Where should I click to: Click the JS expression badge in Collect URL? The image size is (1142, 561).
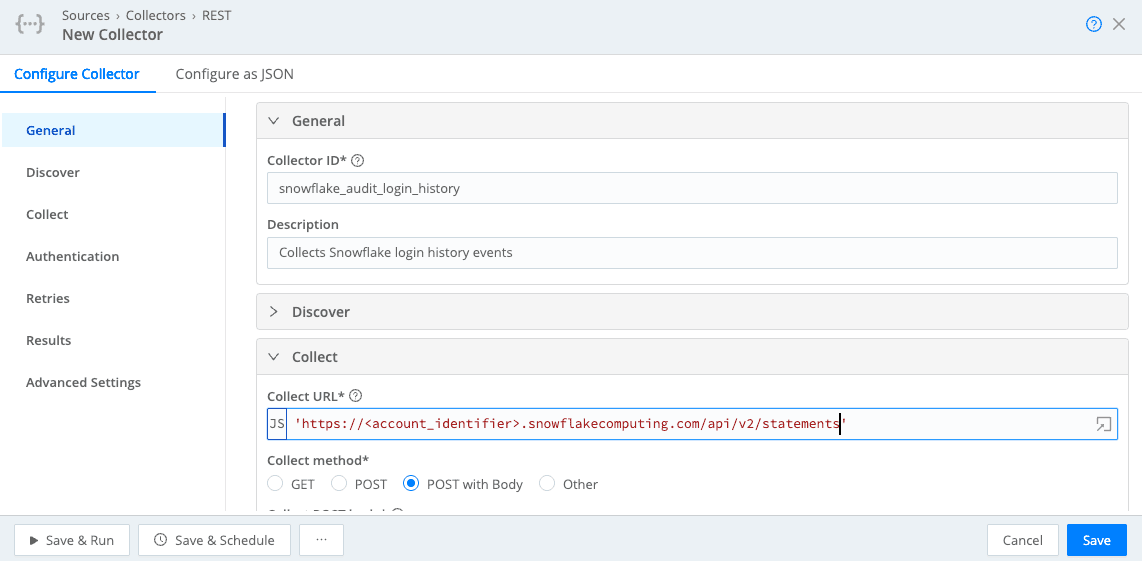pos(277,424)
